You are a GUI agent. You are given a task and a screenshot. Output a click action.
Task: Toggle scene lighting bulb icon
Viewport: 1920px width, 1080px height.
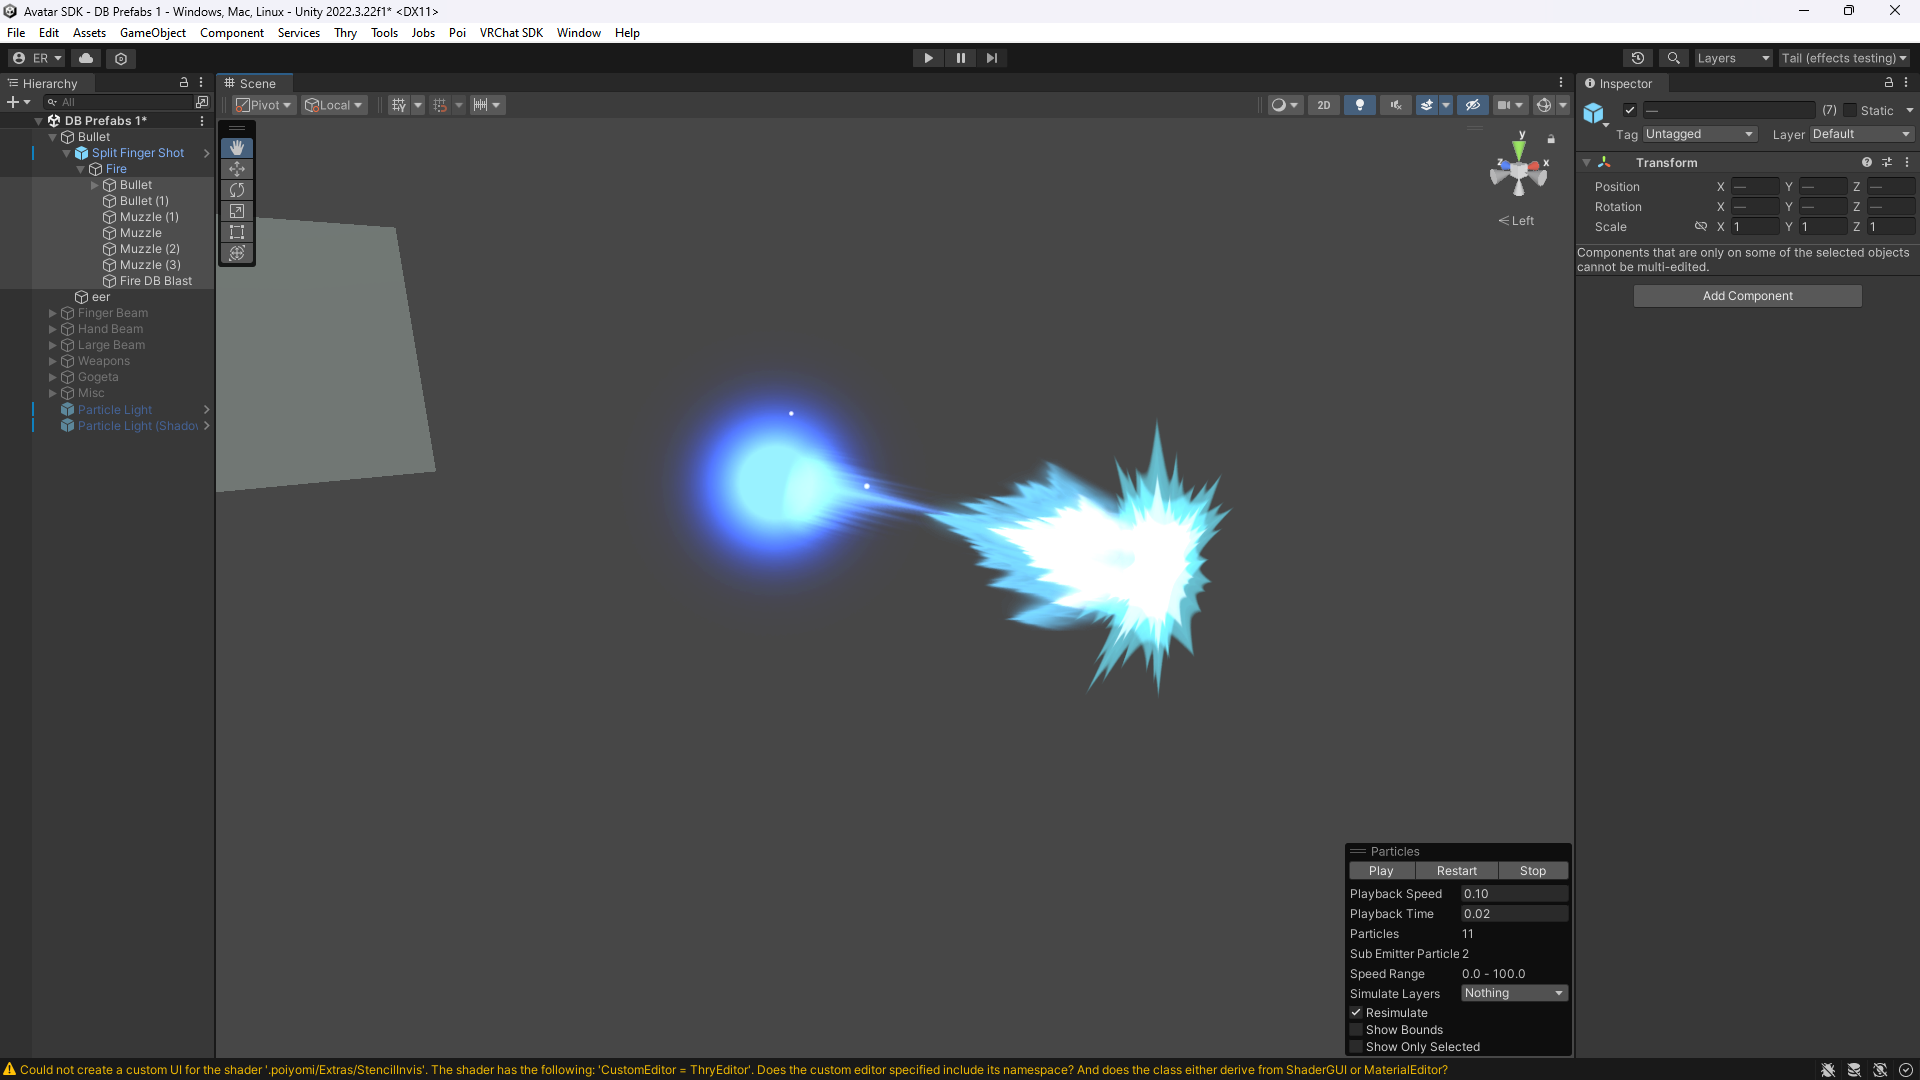click(x=1359, y=105)
